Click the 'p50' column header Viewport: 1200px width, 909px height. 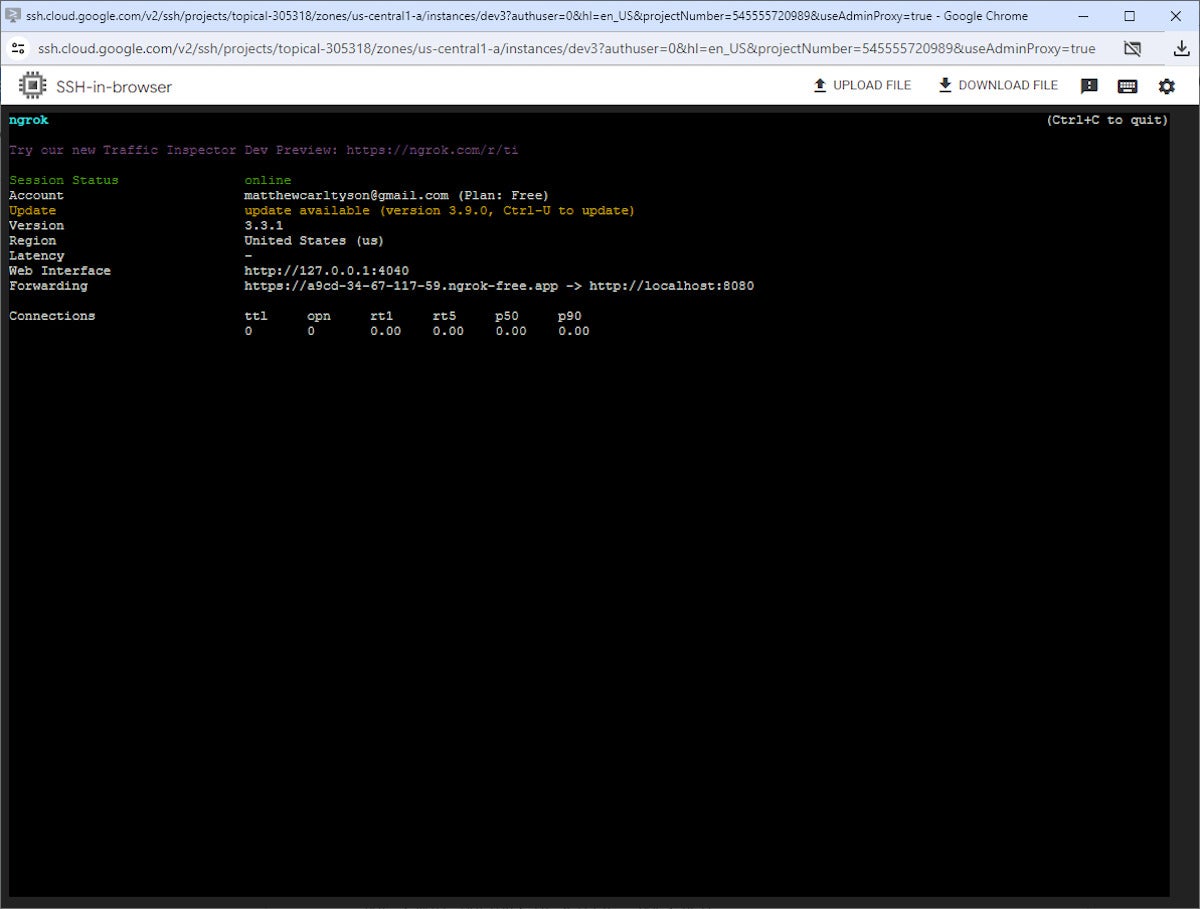[507, 315]
